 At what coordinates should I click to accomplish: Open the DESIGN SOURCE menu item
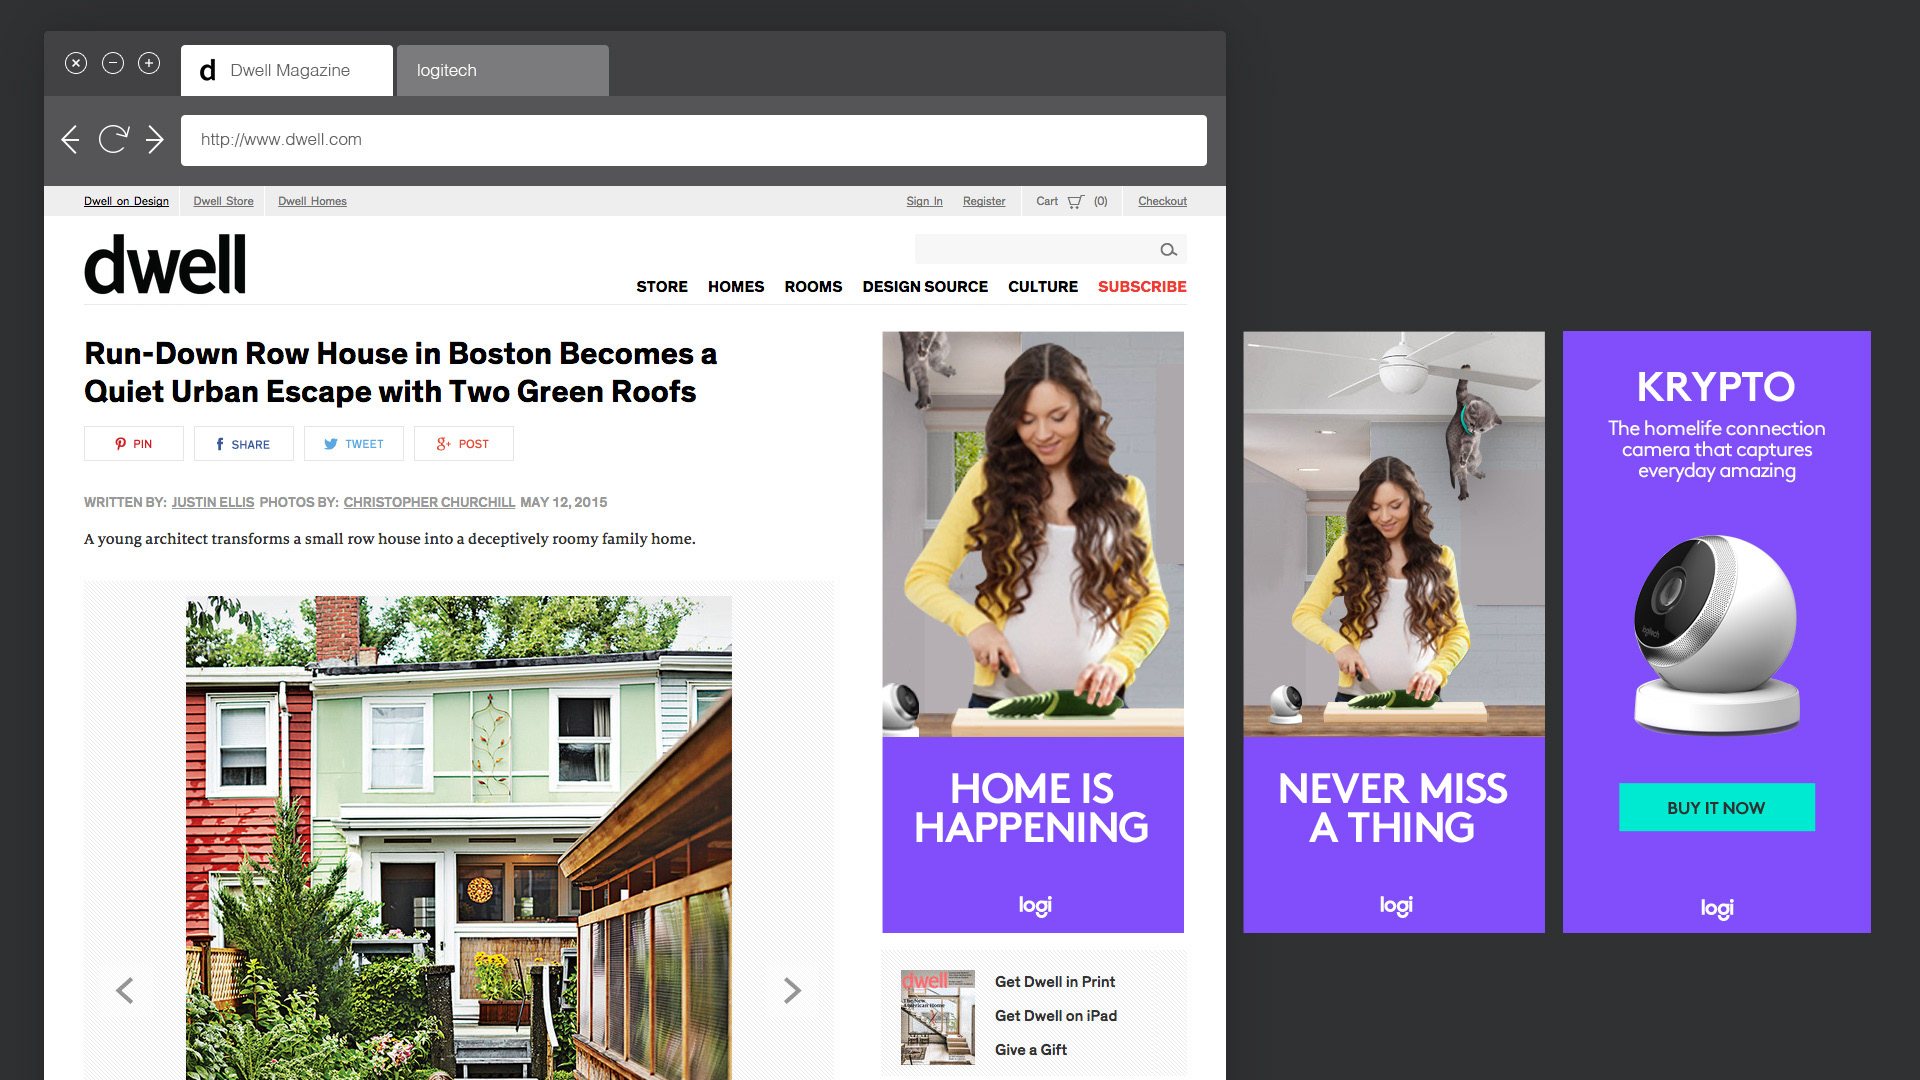(x=925, y=287)
